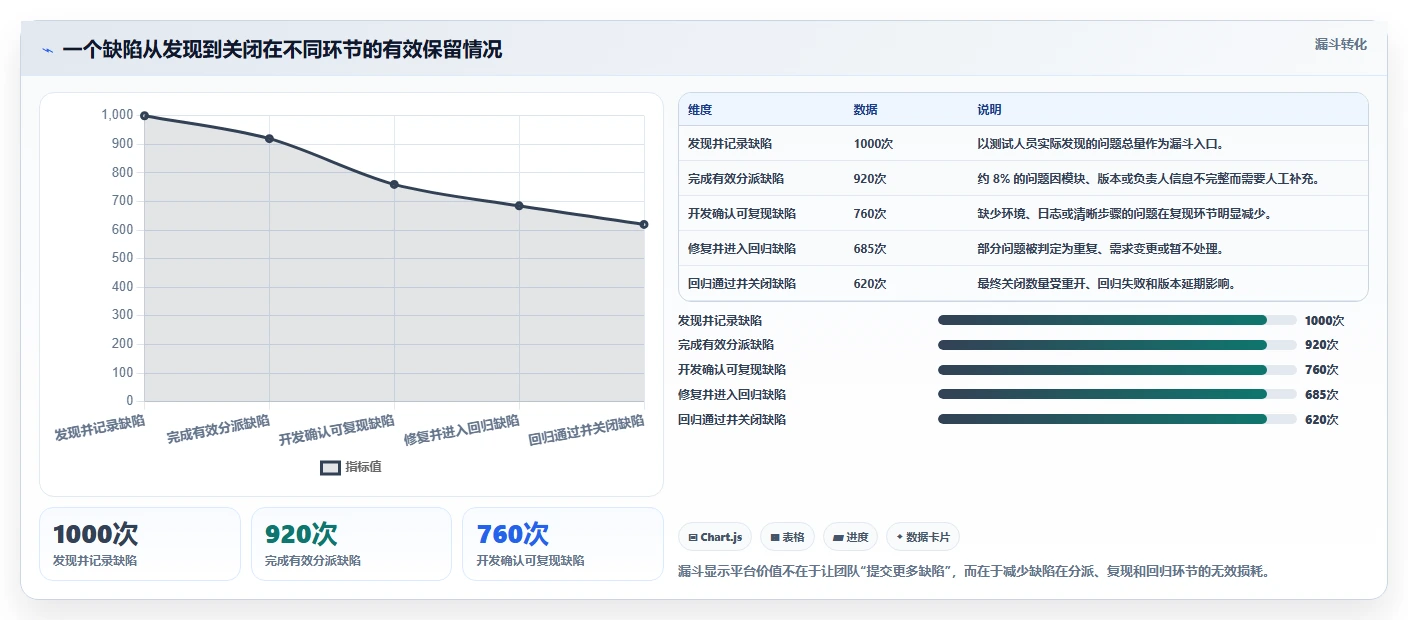
Task: Click the description 部分问题被判定为重复
Action: click(1100, 248)
